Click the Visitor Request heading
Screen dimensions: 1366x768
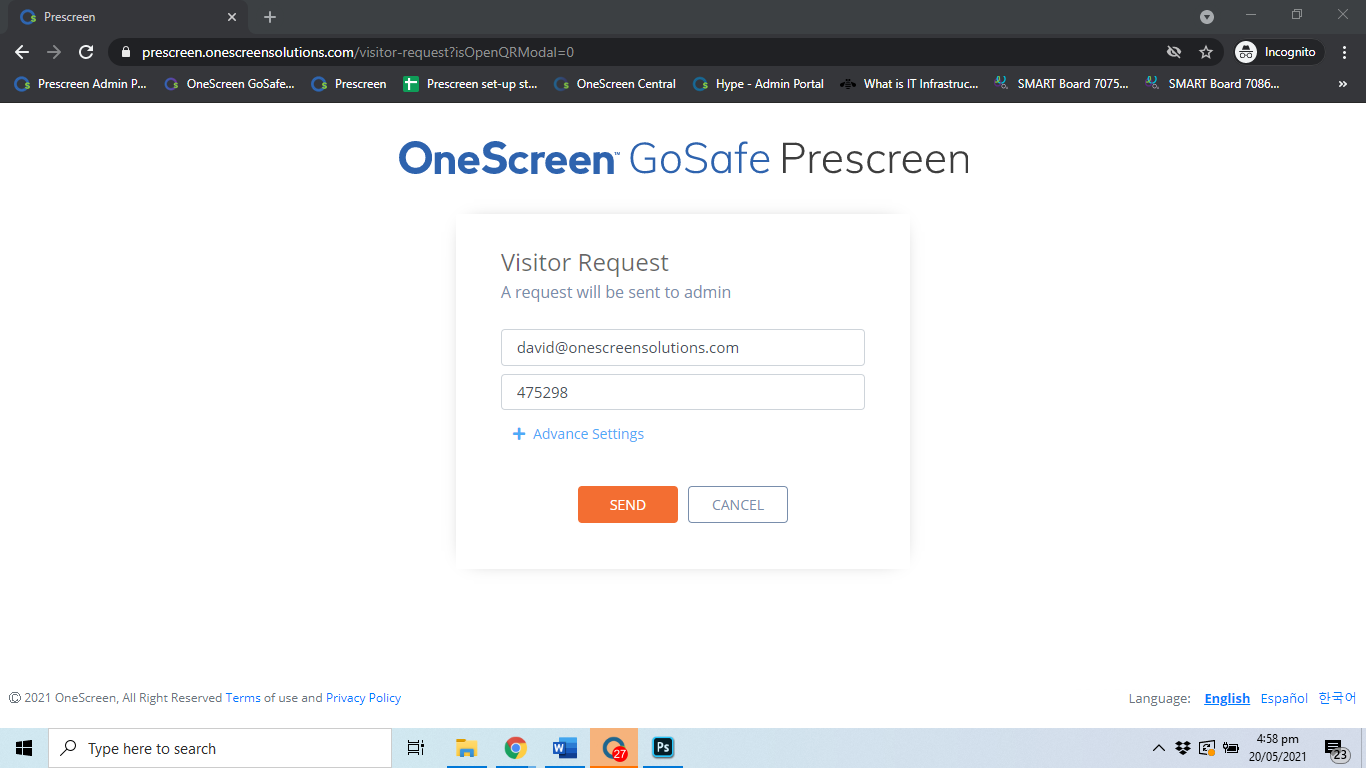click(585, 263)
